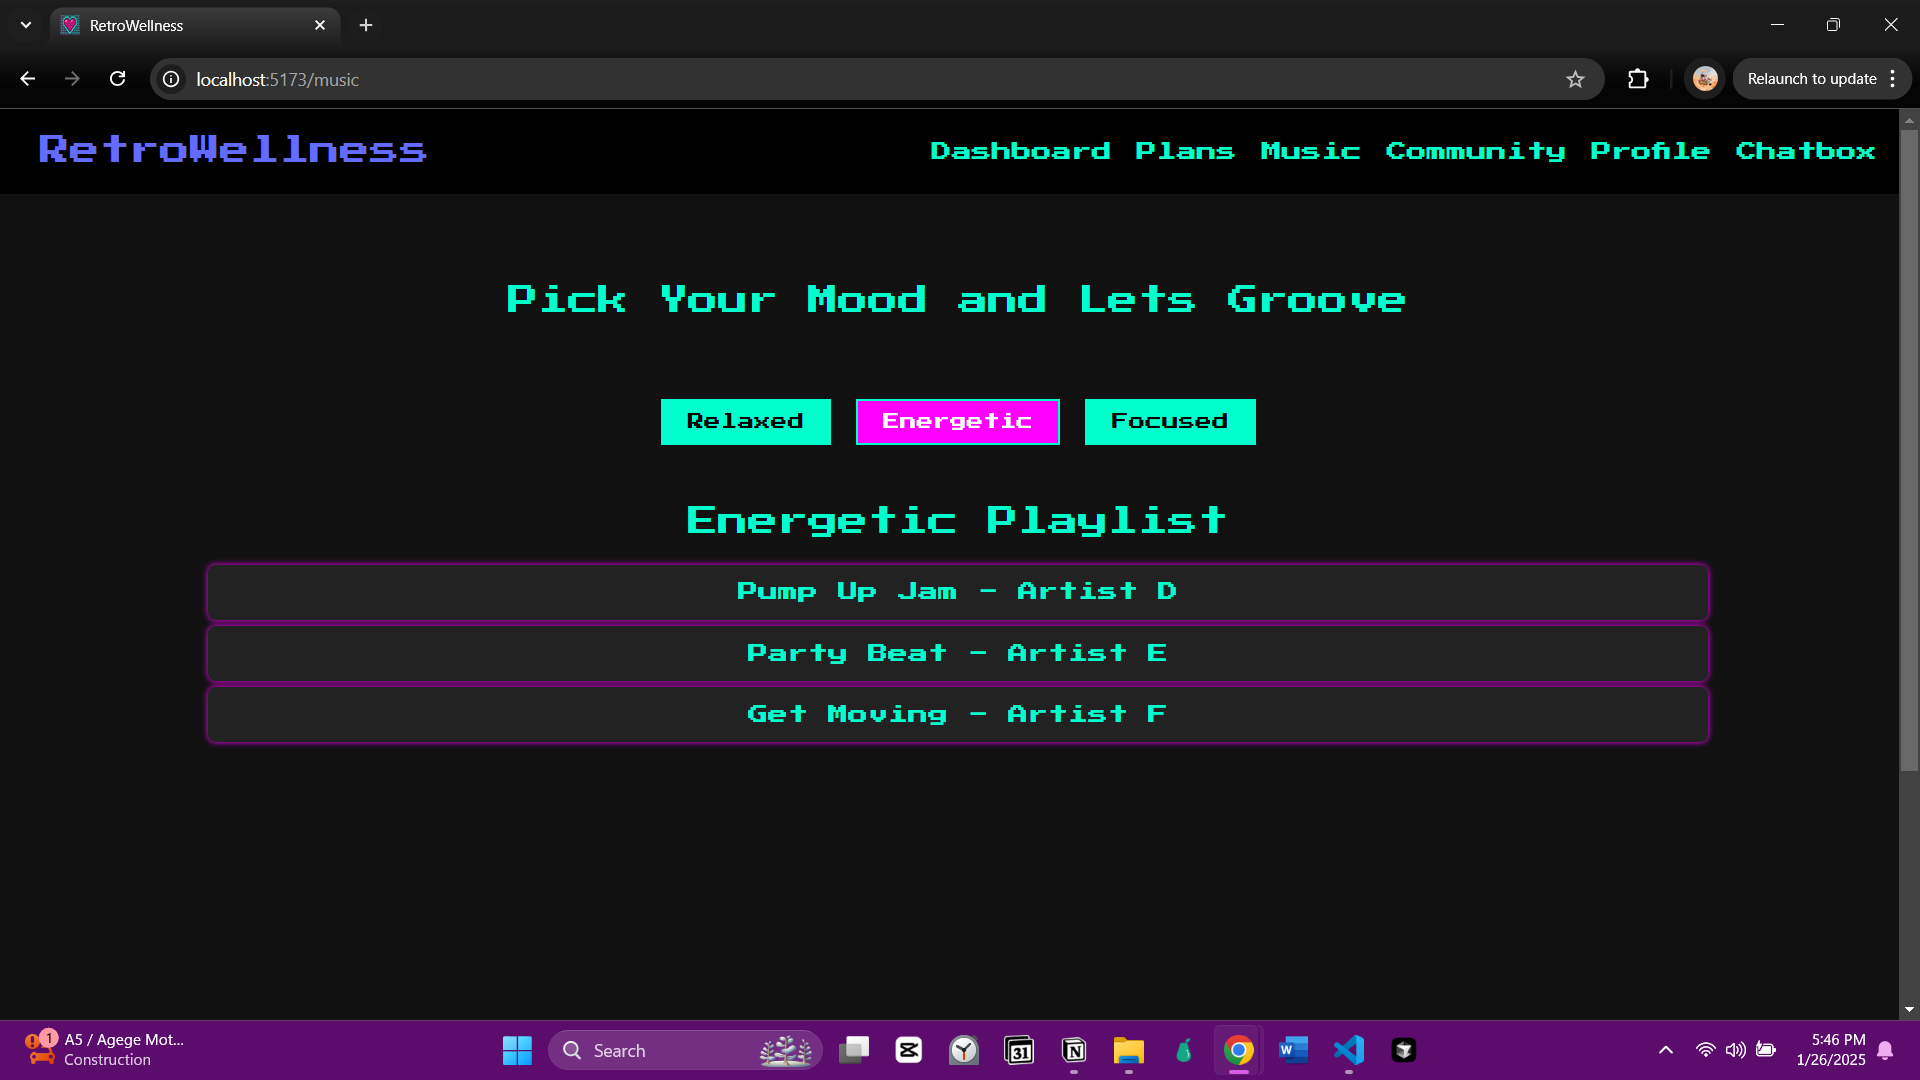The width and height of the screenshot is (1920, 1080).
Task: Open Notion from the taskbar
Action: point(1074,1050)
